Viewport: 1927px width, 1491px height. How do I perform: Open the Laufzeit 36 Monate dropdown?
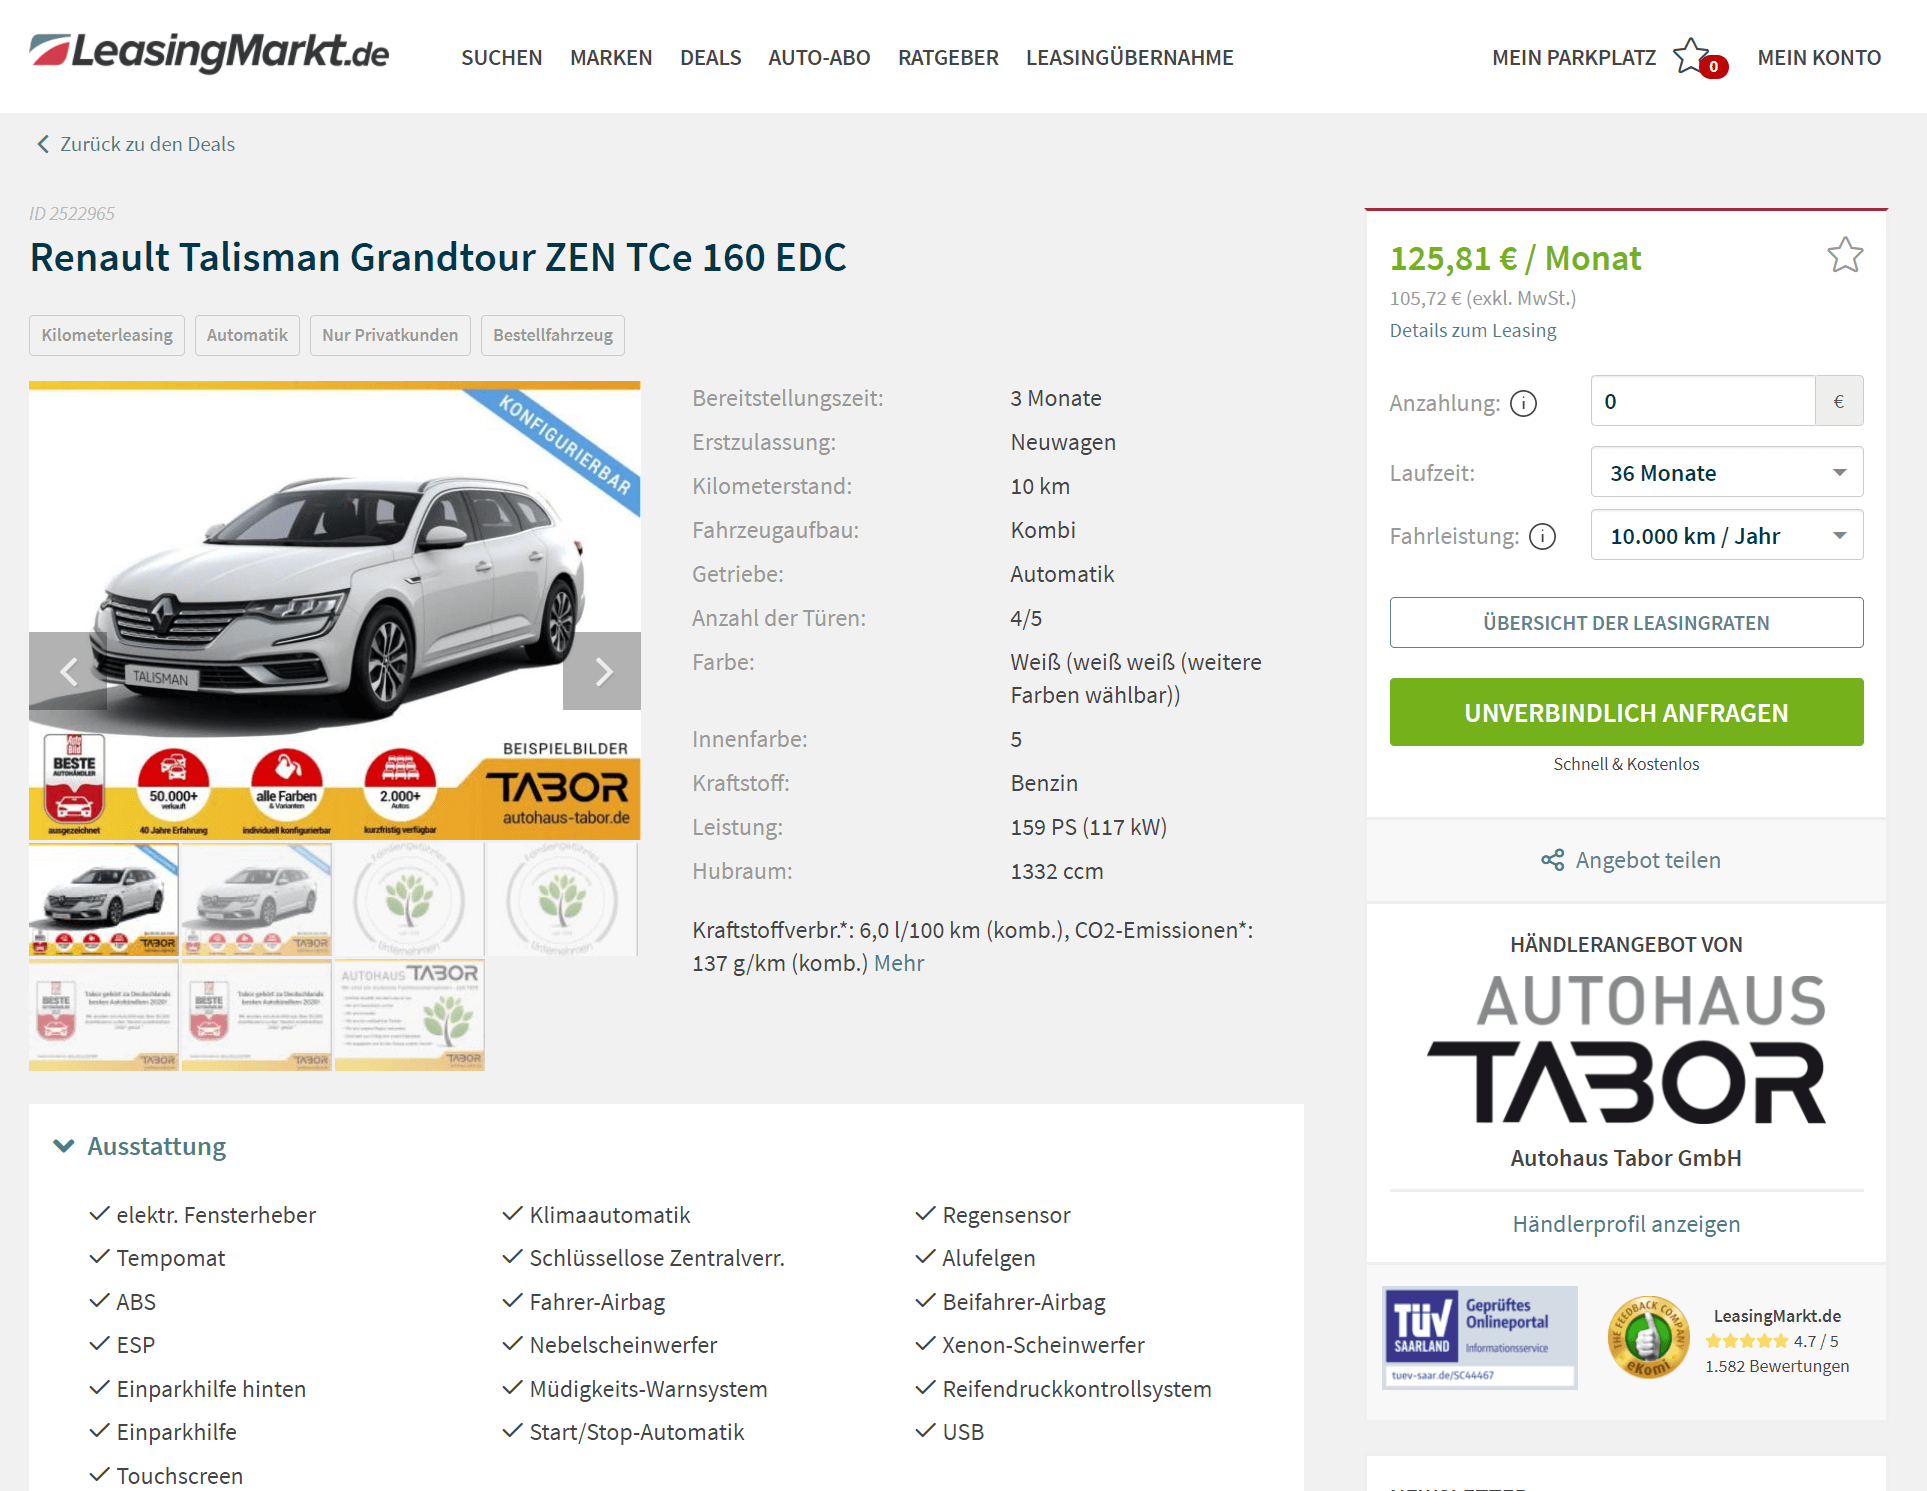pyautogui.click(x=1726, y=472)
